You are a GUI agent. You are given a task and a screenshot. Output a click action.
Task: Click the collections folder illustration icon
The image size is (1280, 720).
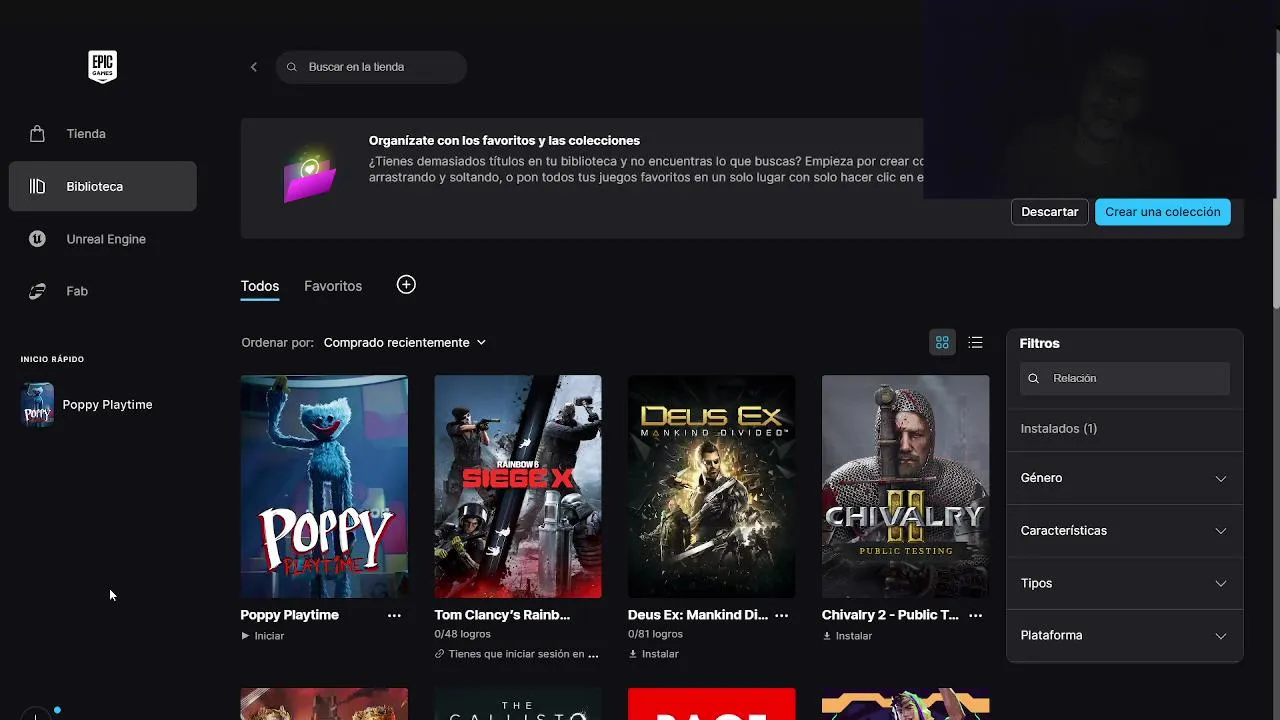pyautogui.click(x=310, y=176)
